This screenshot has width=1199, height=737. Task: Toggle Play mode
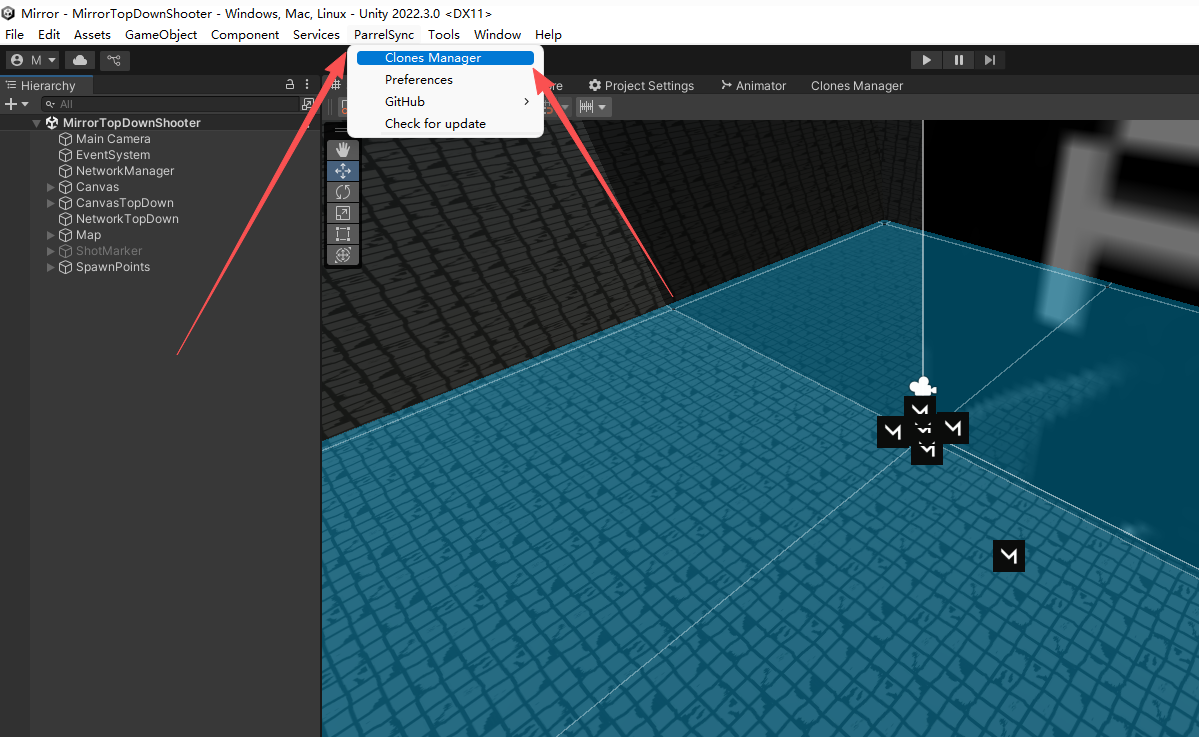926,60
